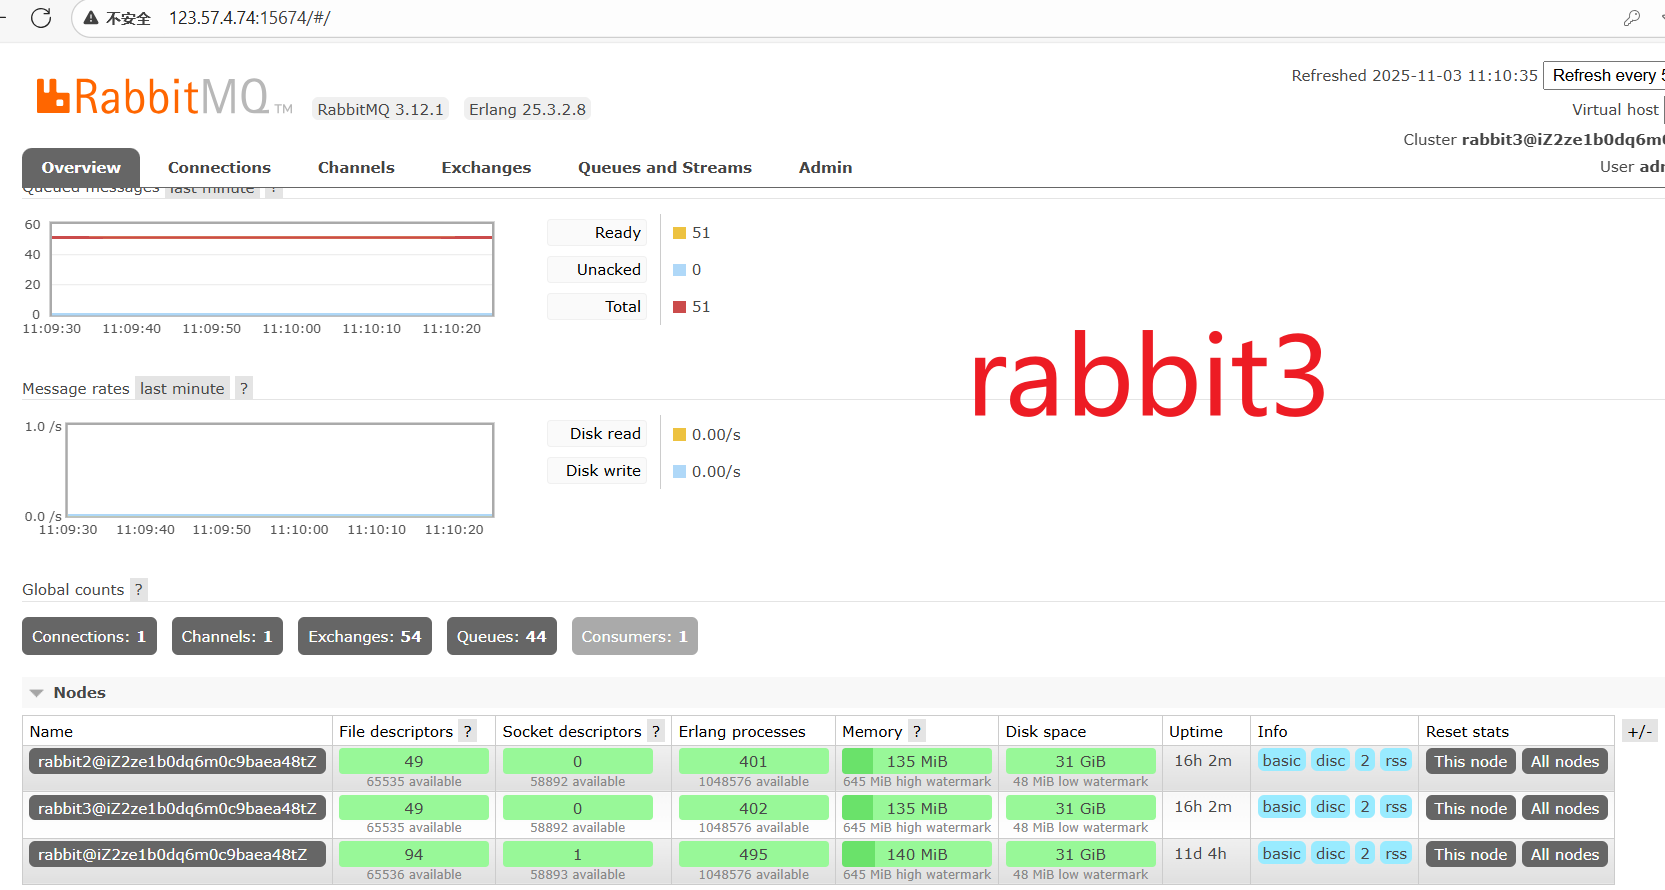
Task: Reset stats for All nodes on rabbit3 row
Action: (1565, 808)
